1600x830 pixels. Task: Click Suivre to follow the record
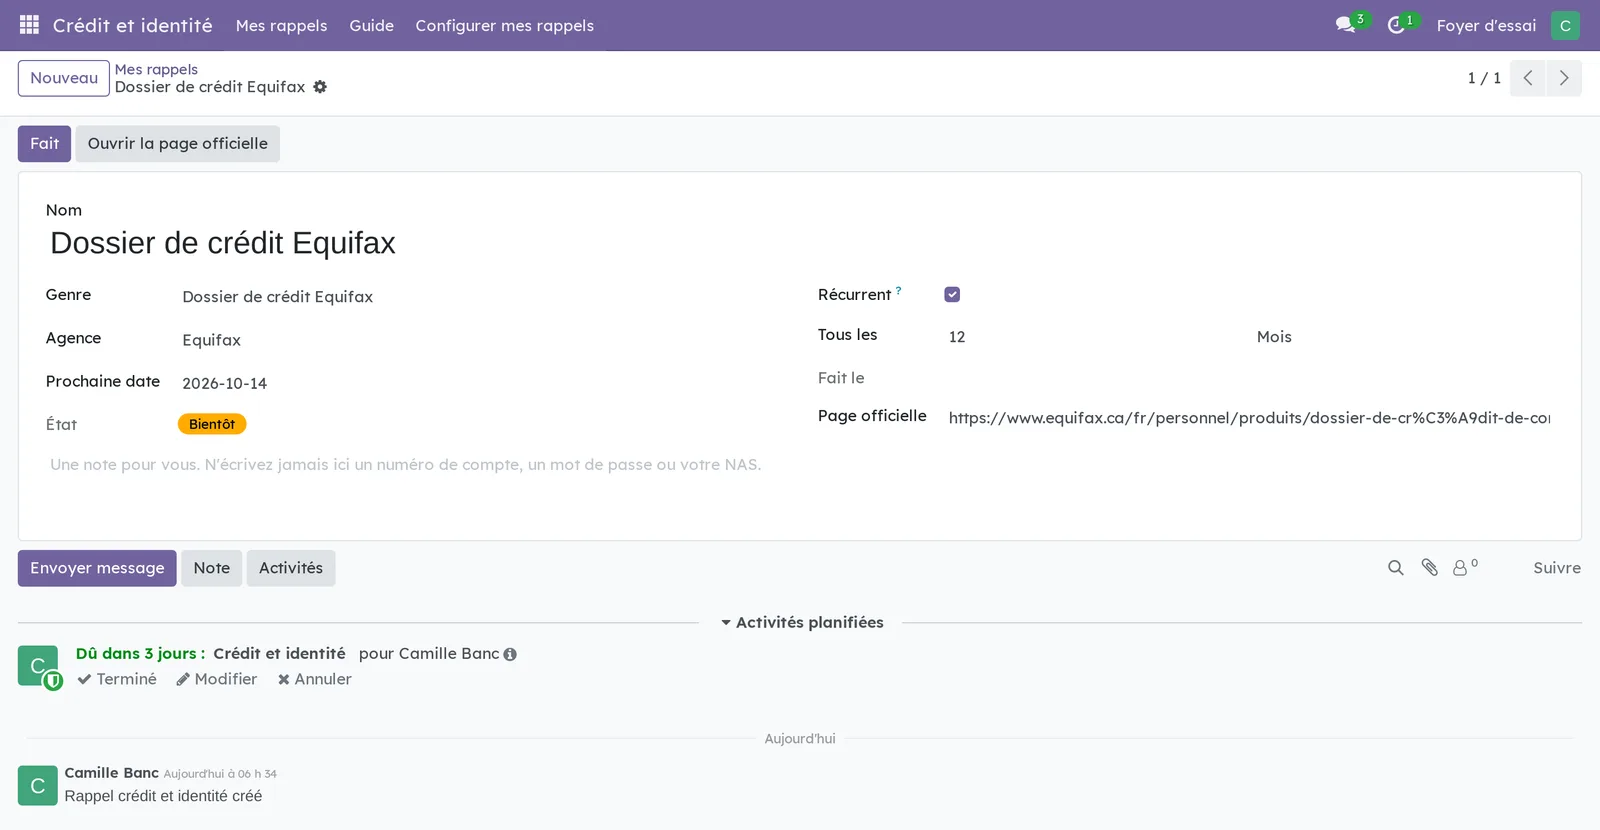pyautogui.click(x=1557, y=568)
